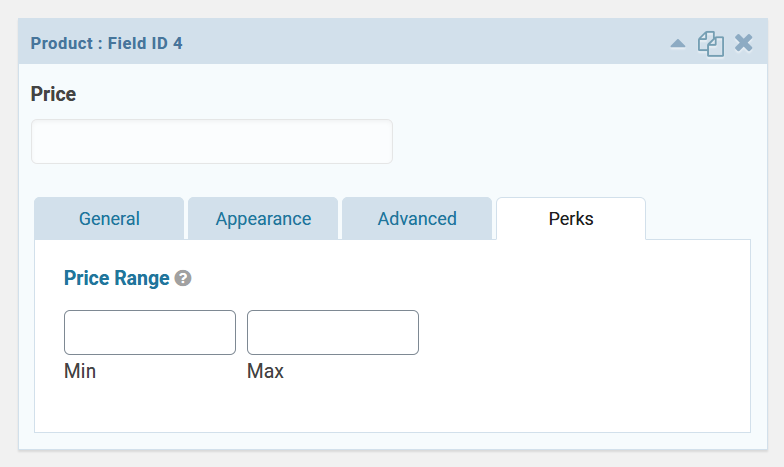Click into the Min price range field
The height and width of the screenshot is (467, 784).
150,332
